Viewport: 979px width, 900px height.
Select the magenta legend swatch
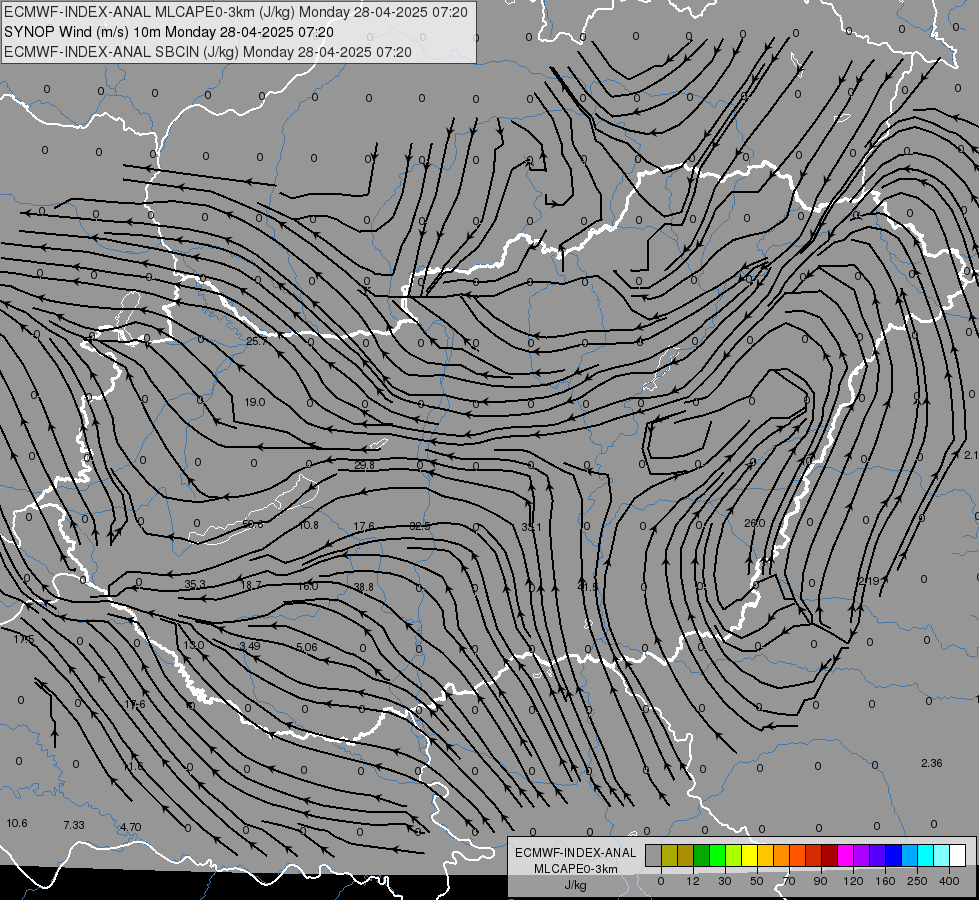pos(845,855)
